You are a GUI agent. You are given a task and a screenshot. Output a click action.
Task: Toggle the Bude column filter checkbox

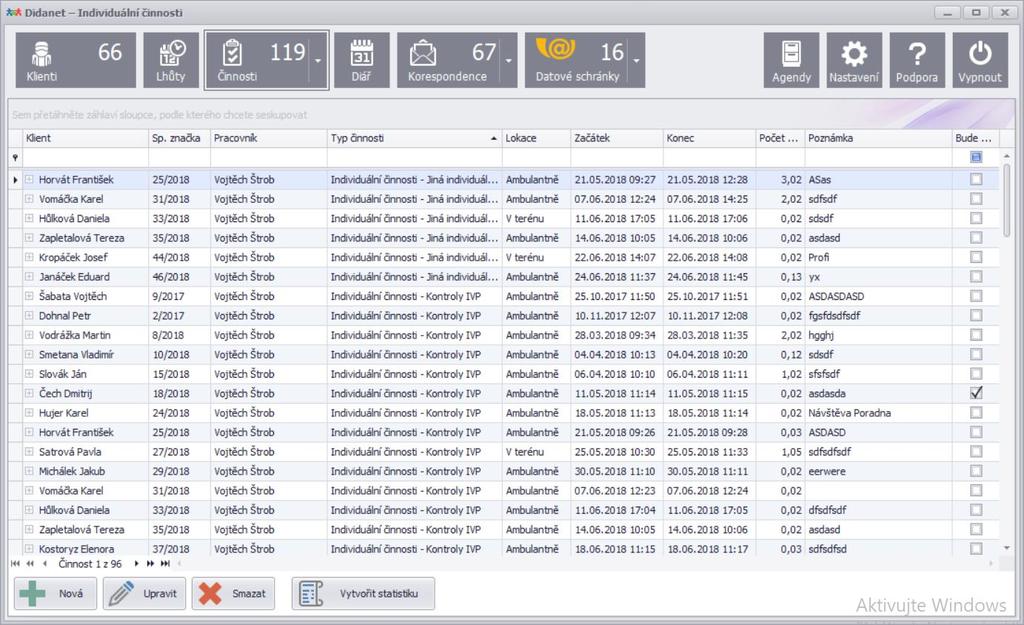[x=976, y=157]
